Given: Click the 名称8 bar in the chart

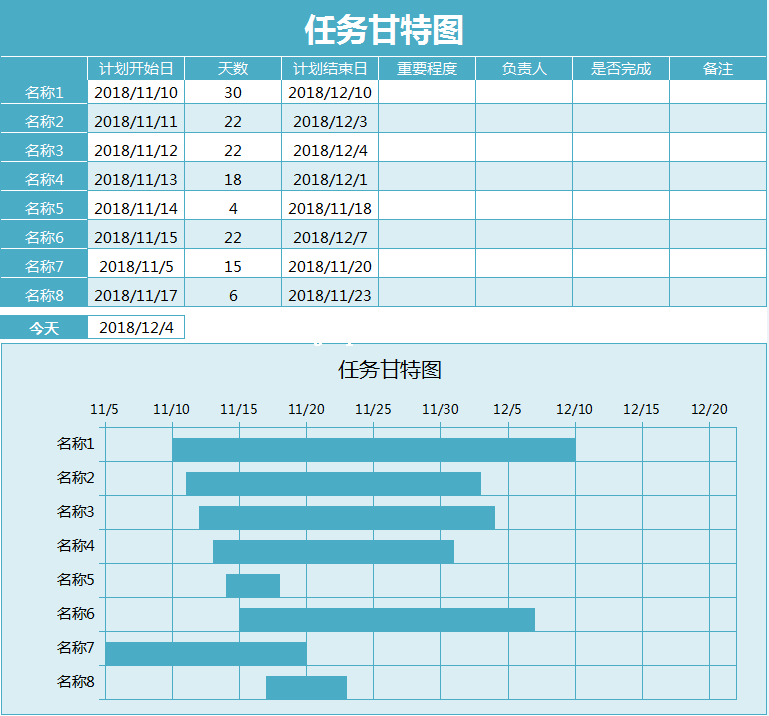Looking at the screenshot, I should pyautogui.click(x=306, y=688).
